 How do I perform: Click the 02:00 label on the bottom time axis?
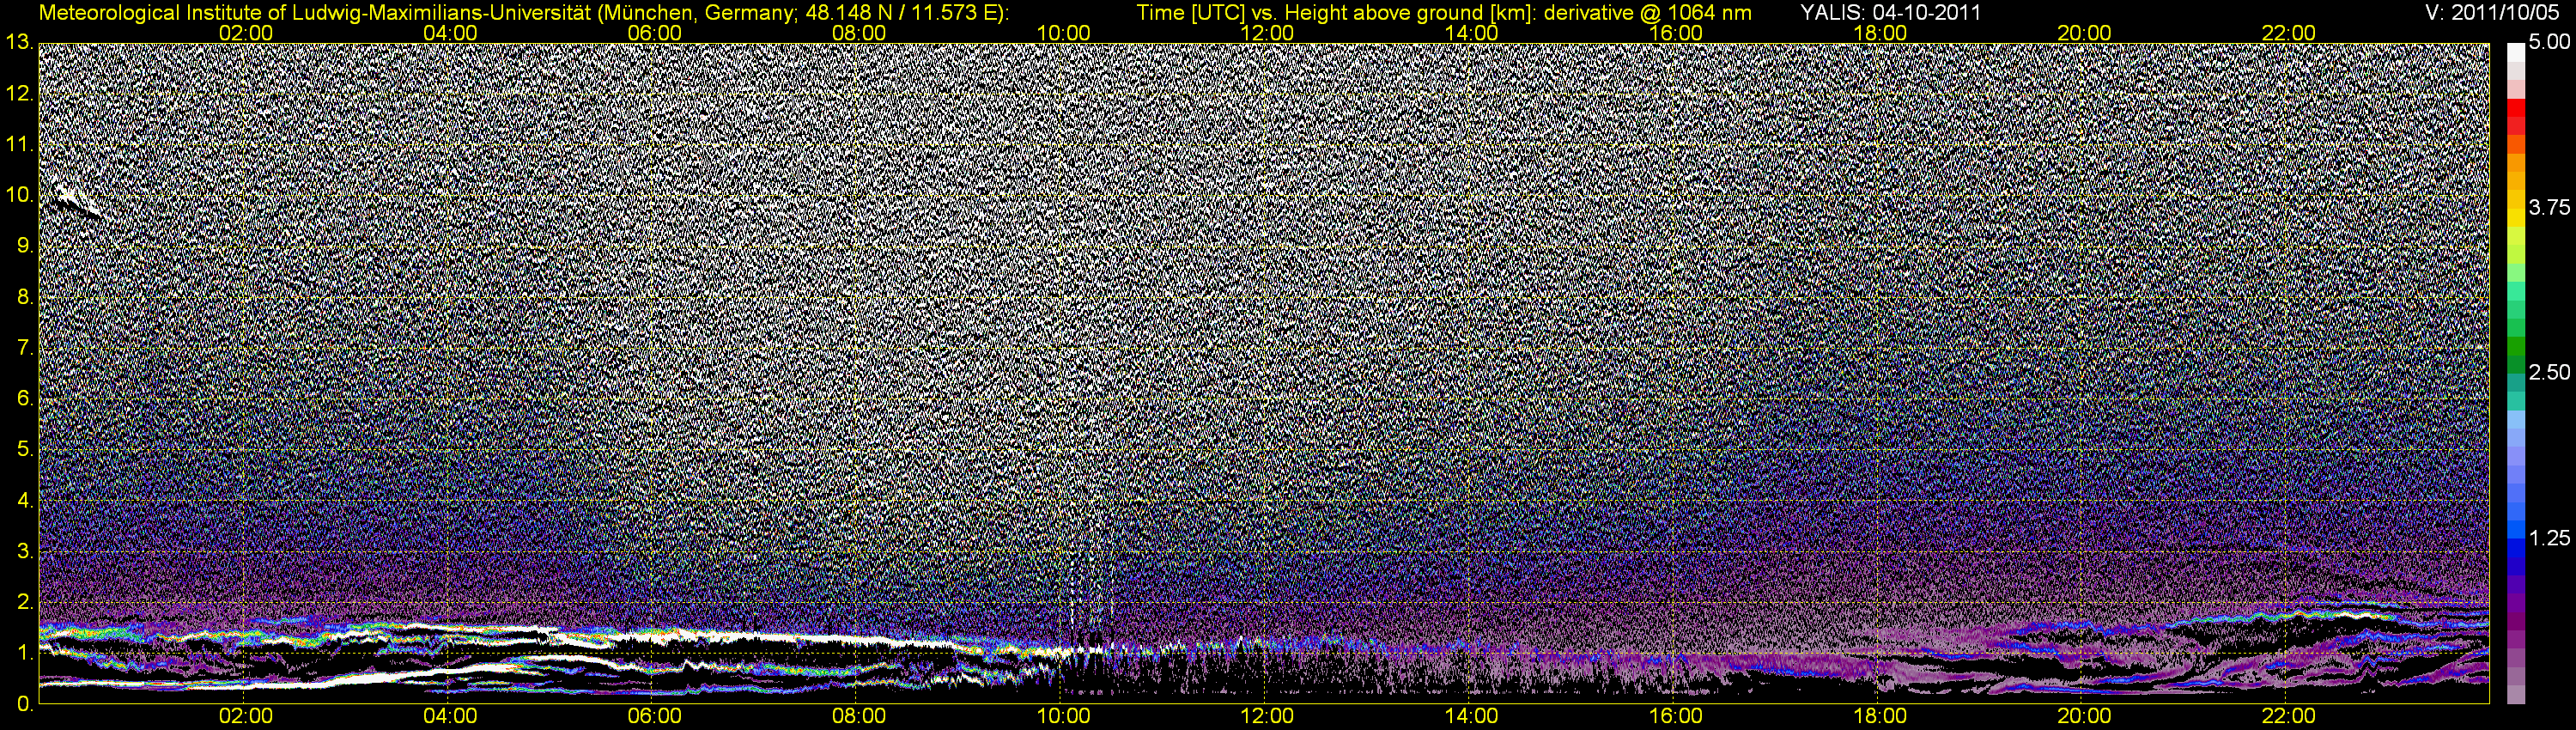click(245, 716)
